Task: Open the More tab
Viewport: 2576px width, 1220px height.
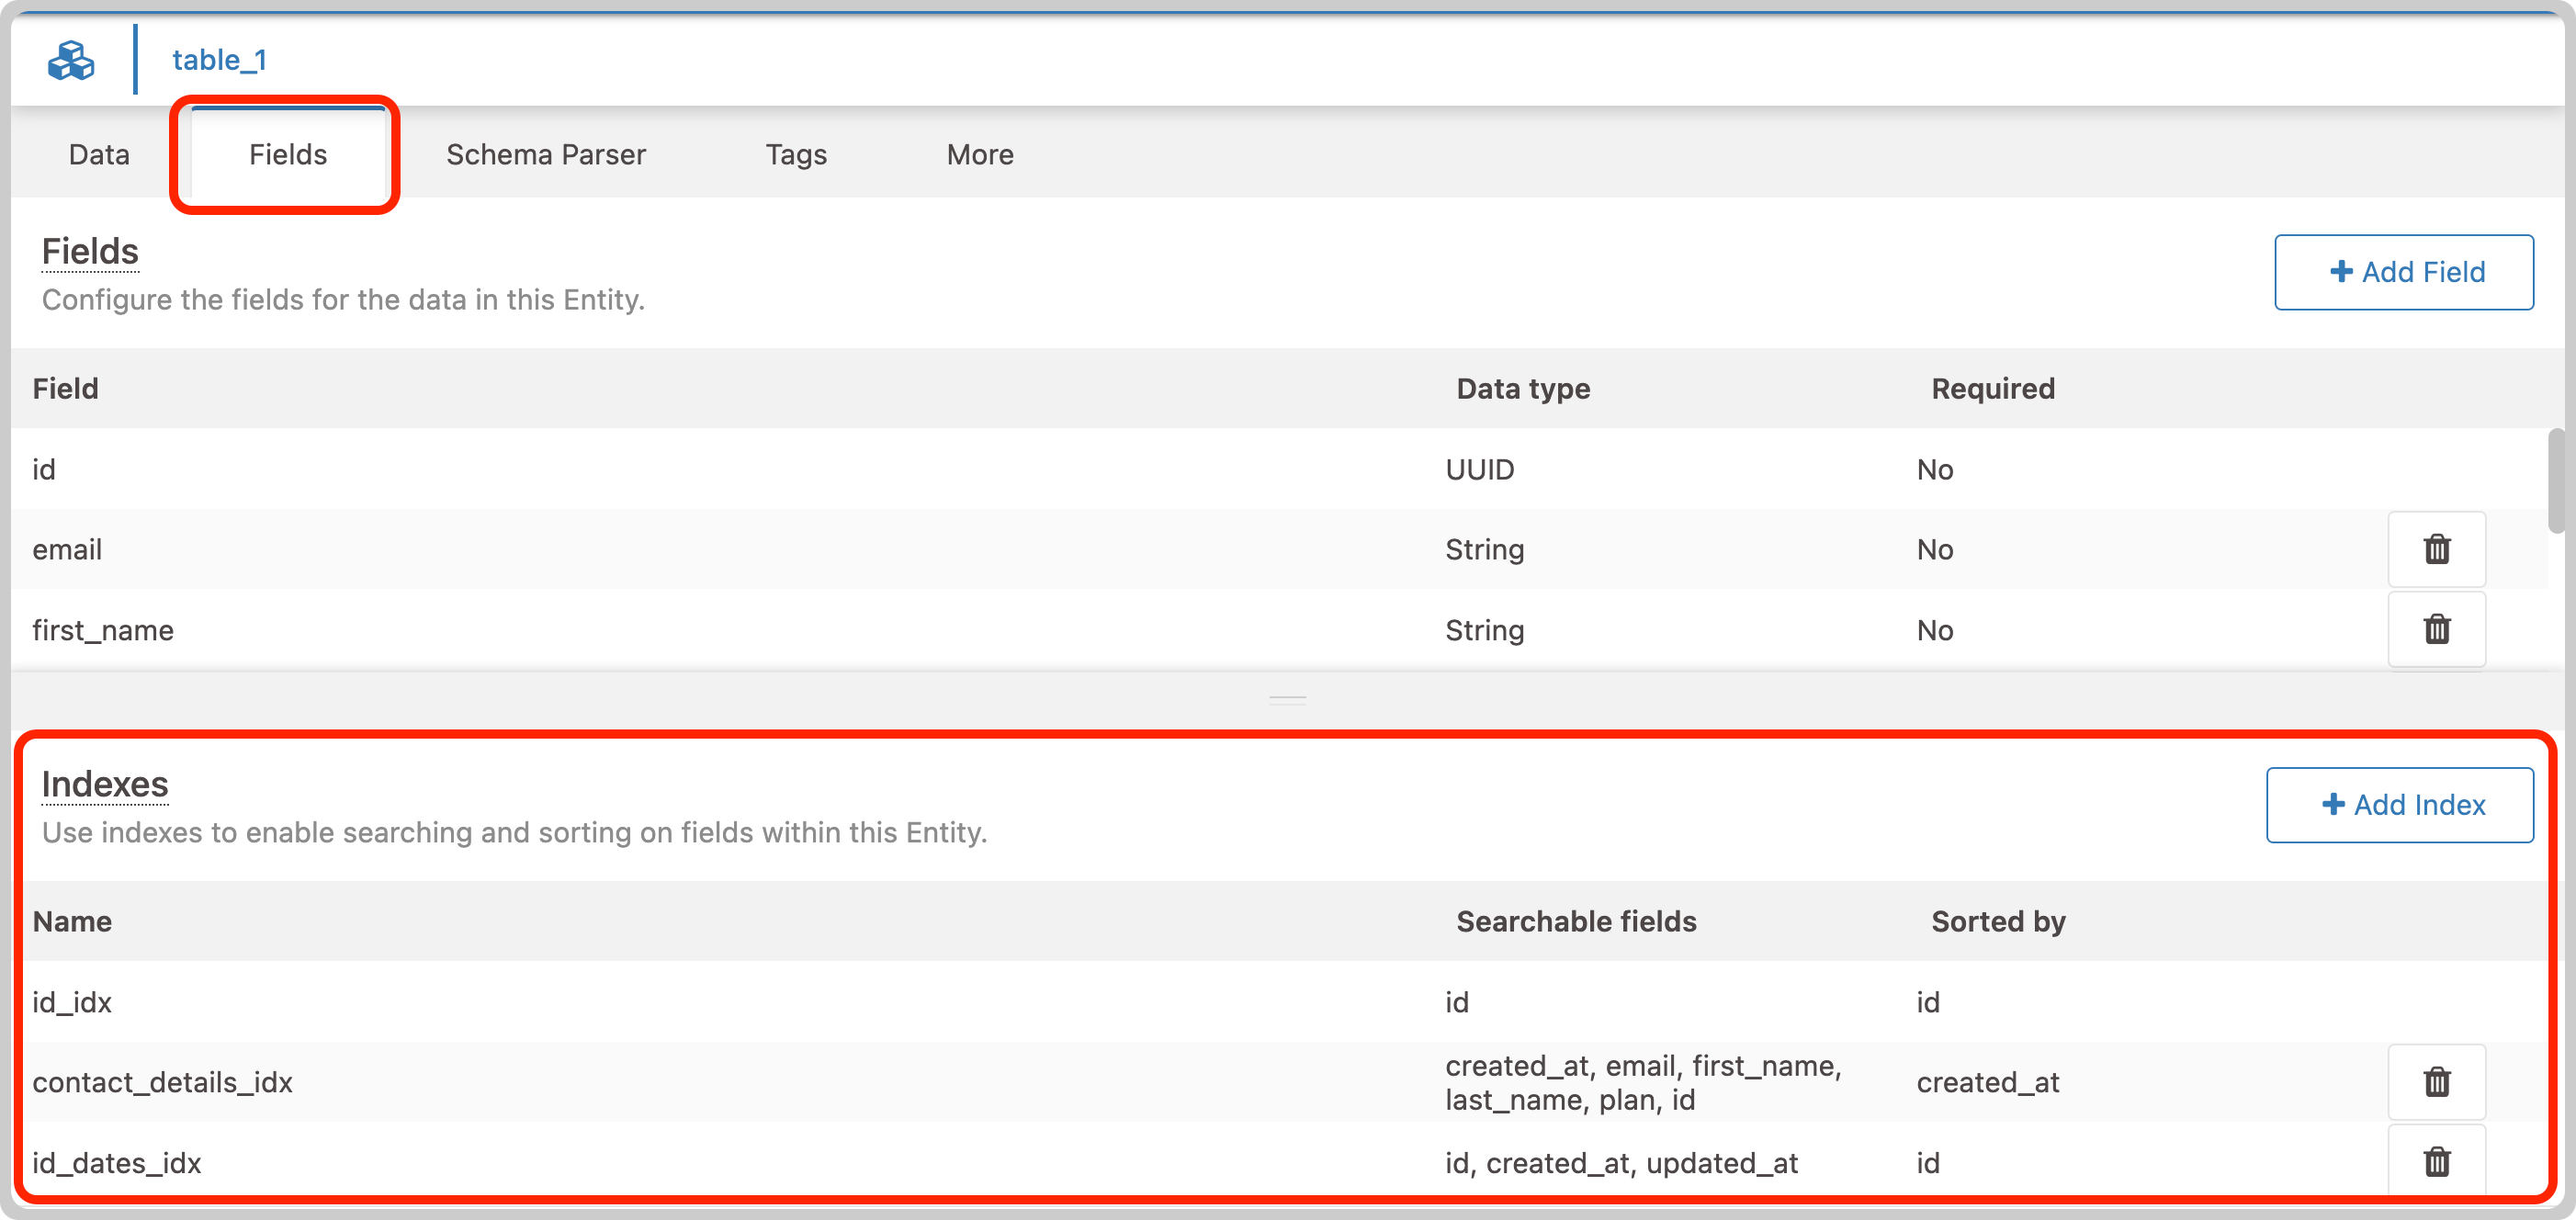Action: (x=980, y=154)
